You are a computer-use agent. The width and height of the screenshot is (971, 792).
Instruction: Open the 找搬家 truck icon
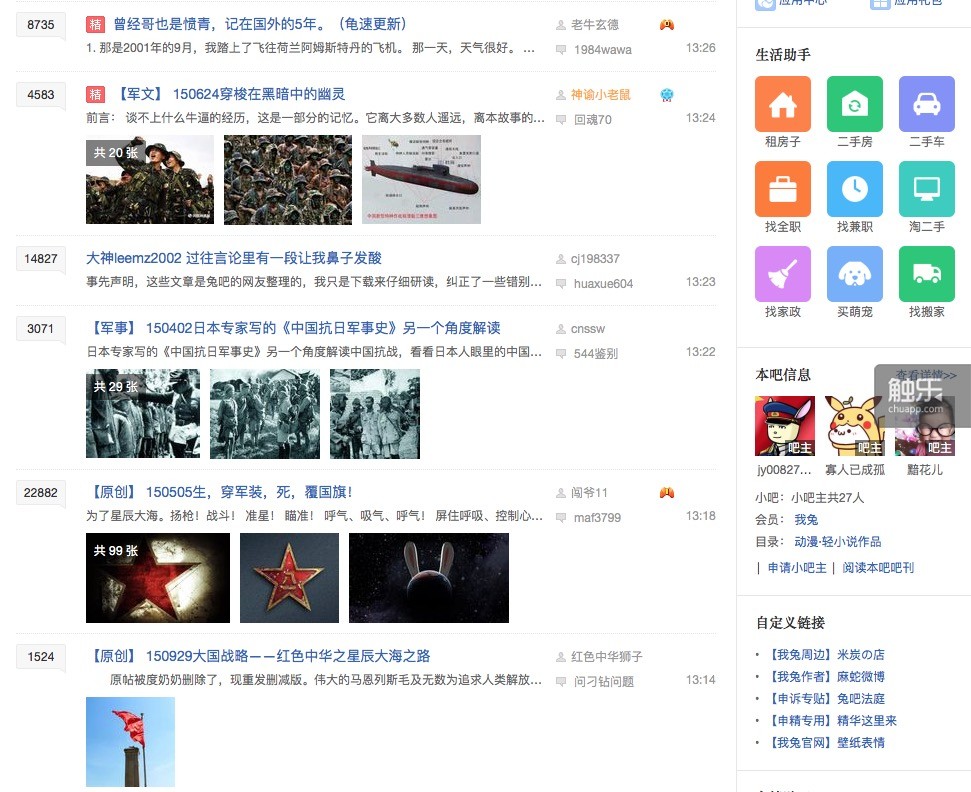[926, 274]
